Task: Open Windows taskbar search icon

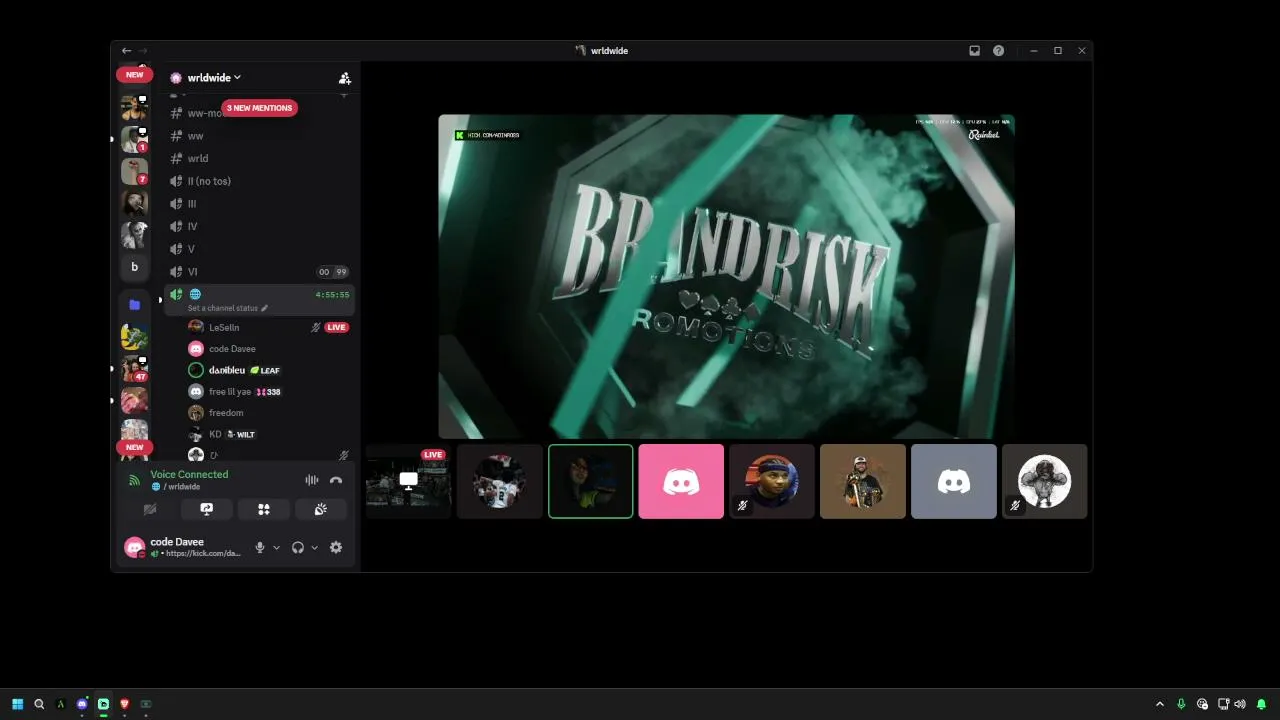Action: tap(39, 704)
